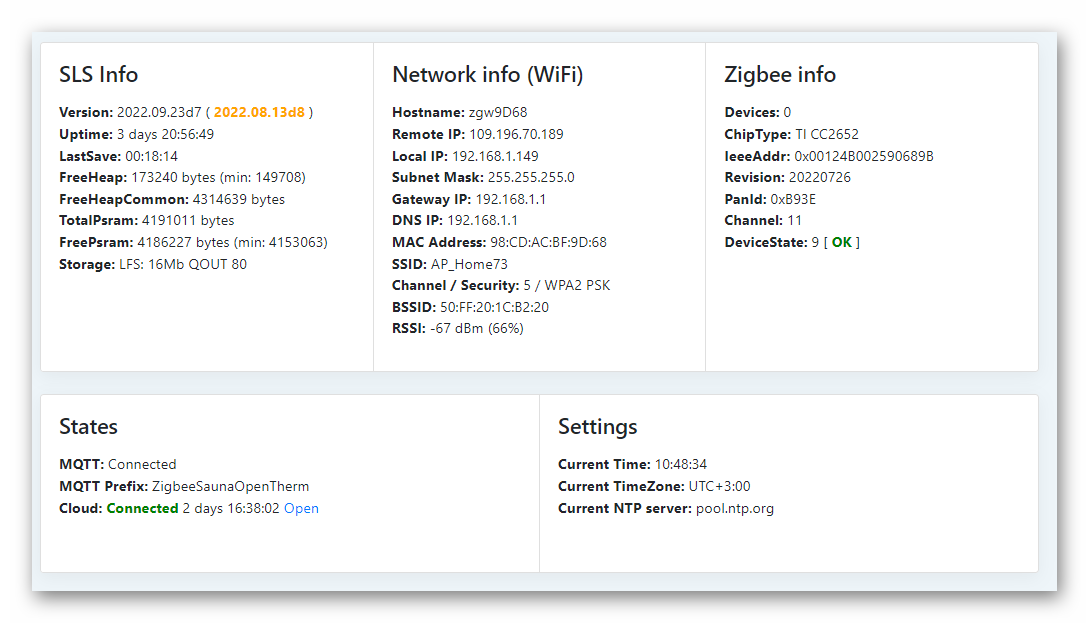Click the SLS Info heading
This screenshot has width=1089, height=623.
click(98, 75)
